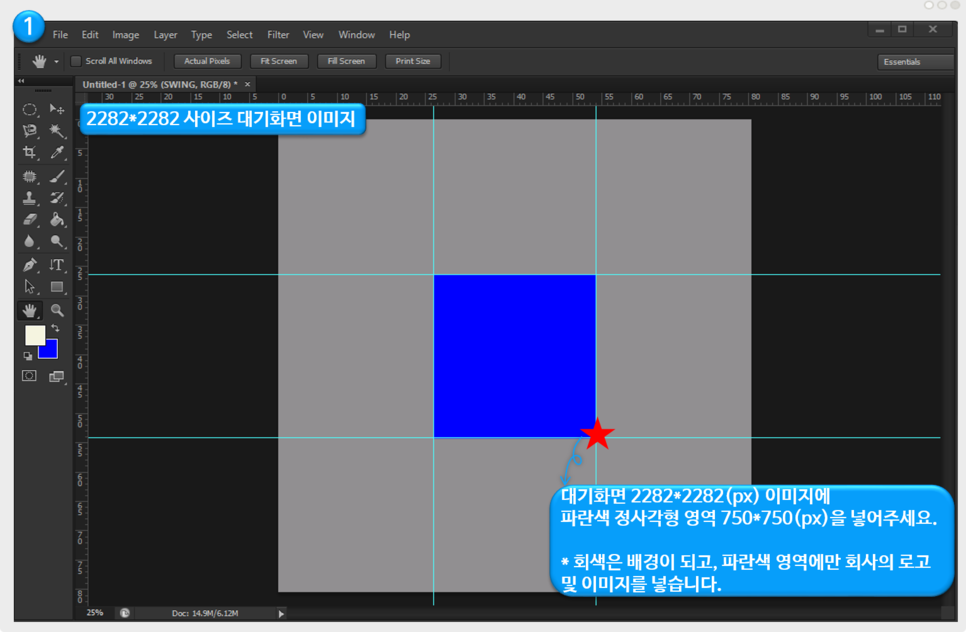Enable Scroll All Windows checkbox
This screenshot has width=966, height=632.
(76, 61)
